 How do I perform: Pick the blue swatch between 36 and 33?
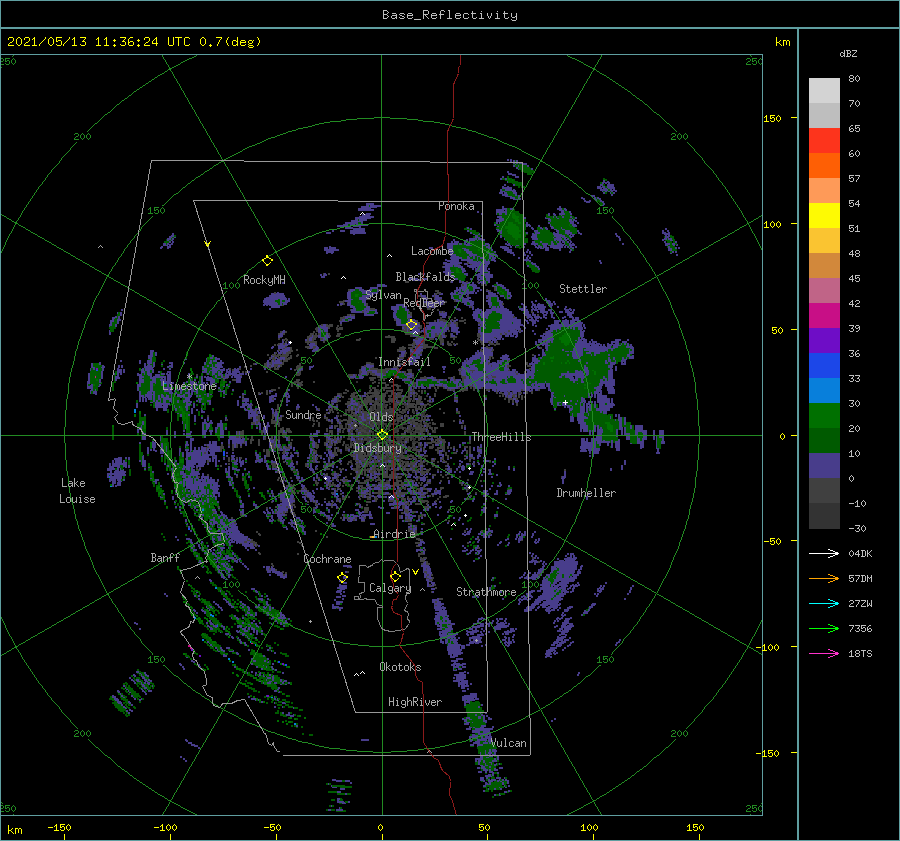824,366
